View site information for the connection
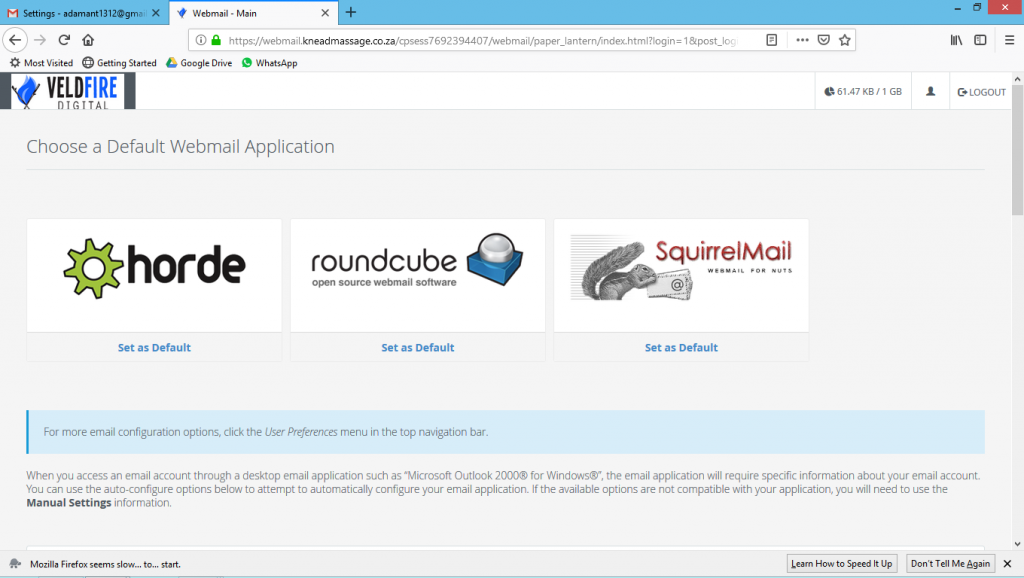This screenshot has width=1024, height=578. coord(201,40)
